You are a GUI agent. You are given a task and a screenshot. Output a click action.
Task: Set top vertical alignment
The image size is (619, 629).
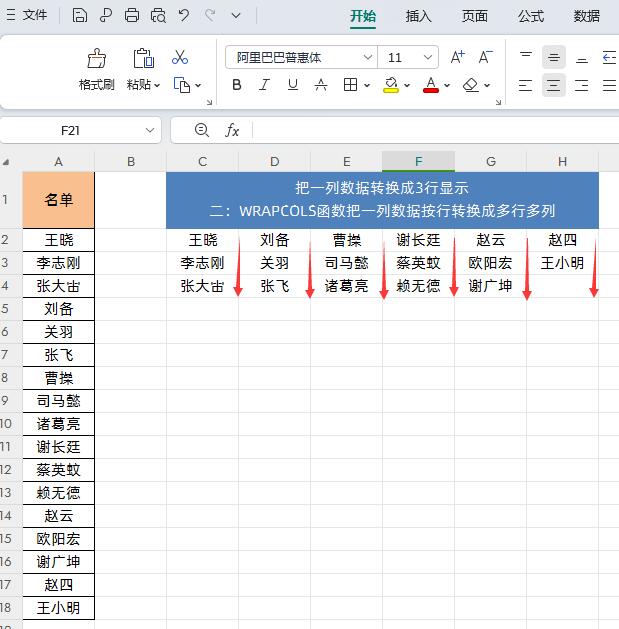tap(526, 57)
